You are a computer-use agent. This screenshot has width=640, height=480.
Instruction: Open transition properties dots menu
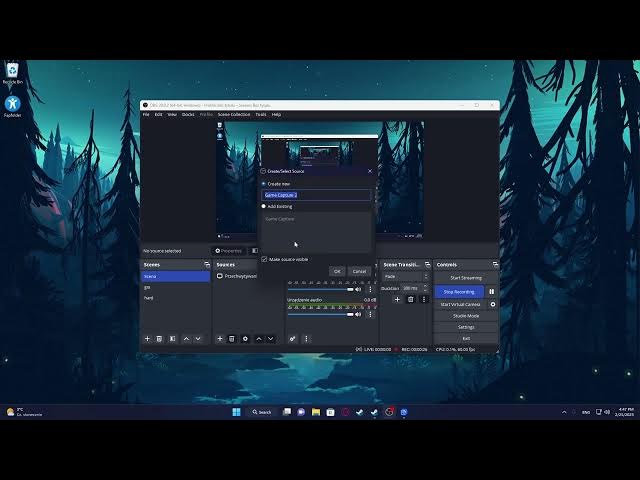(424, 299)
